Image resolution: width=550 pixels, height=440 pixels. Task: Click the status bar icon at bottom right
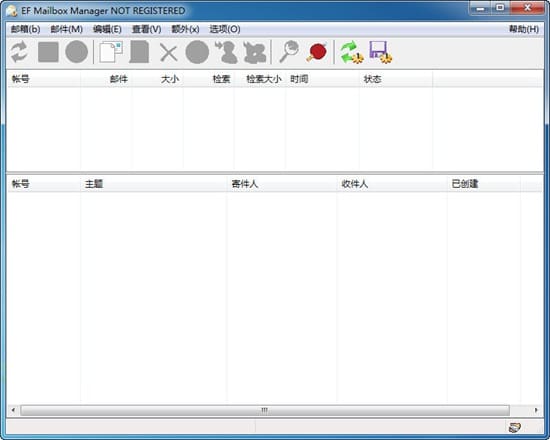point(515,427)
